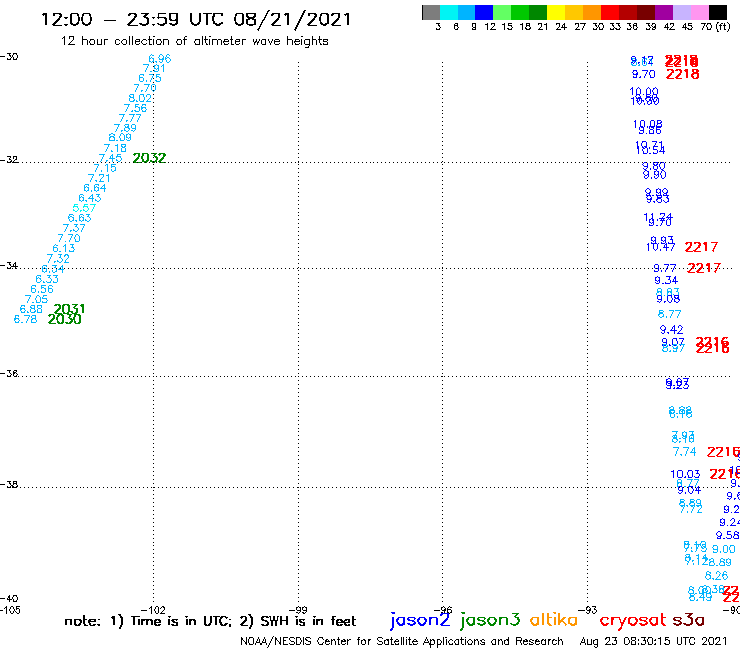Click the blue wave height value 9.70

(x=644, y=74)
